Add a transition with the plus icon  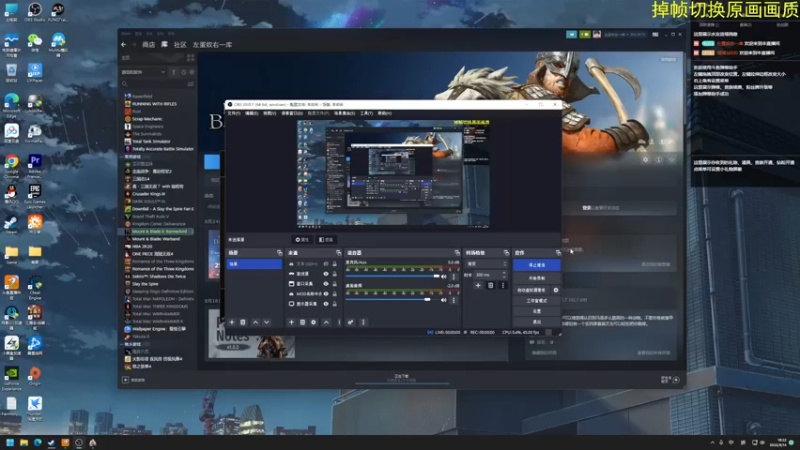coord(478,285)
